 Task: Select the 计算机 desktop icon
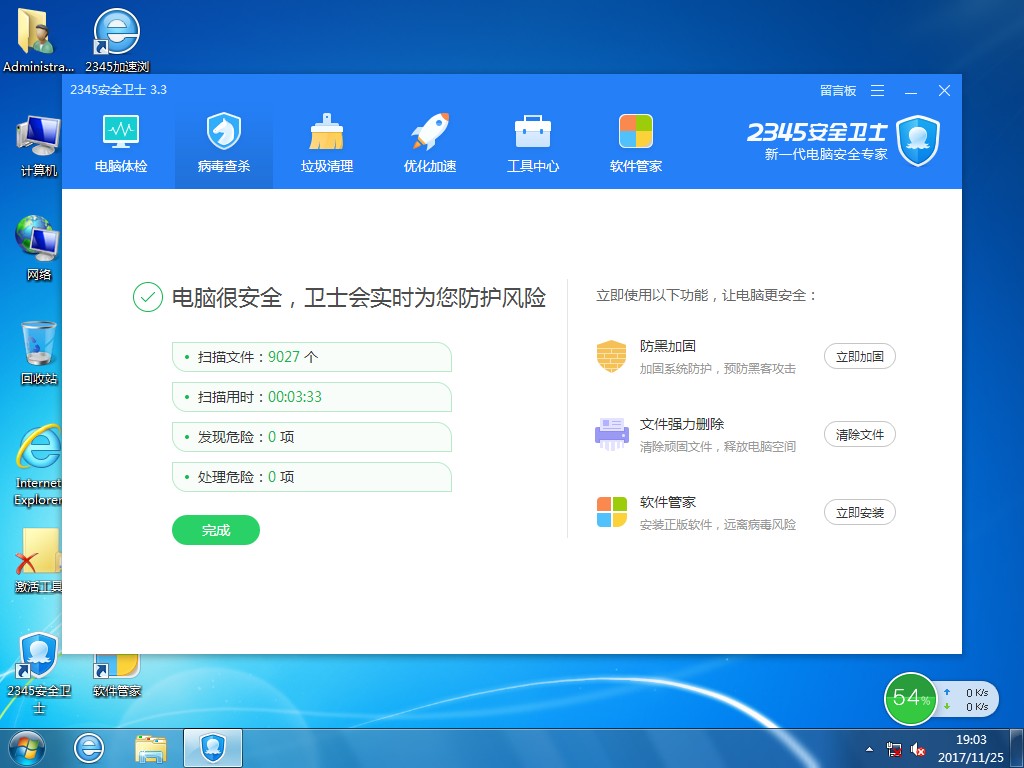pyautogui.click(x=39, y=146)
